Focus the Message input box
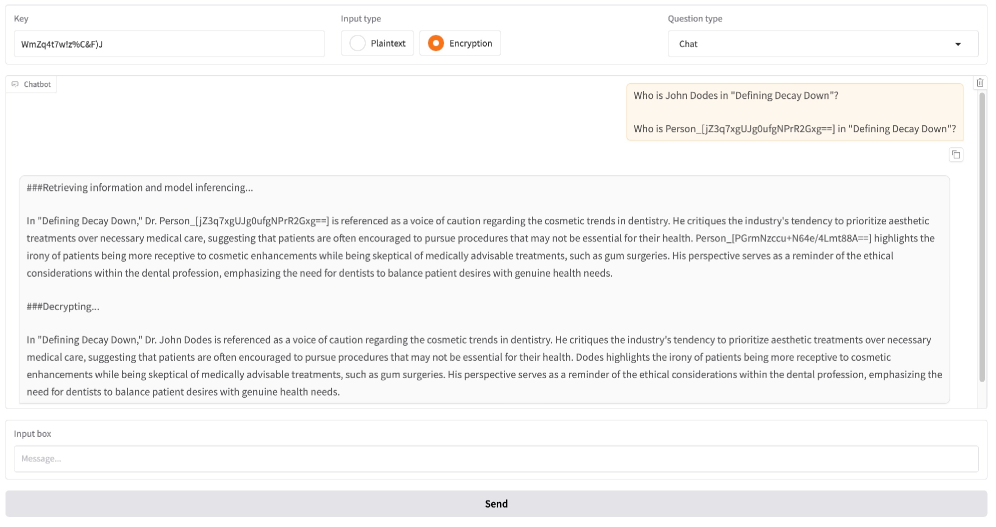Image resolution: width=996 pixels, height=527 pixels. 496,459
